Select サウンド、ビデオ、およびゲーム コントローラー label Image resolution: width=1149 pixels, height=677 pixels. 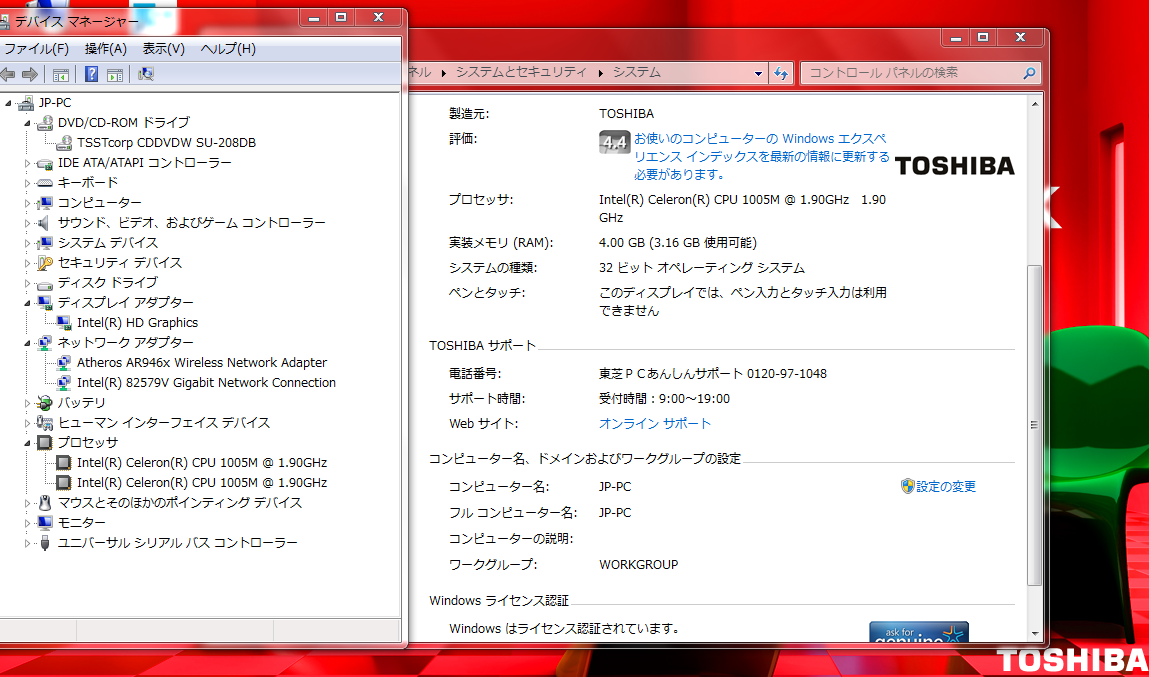point(192,223)
